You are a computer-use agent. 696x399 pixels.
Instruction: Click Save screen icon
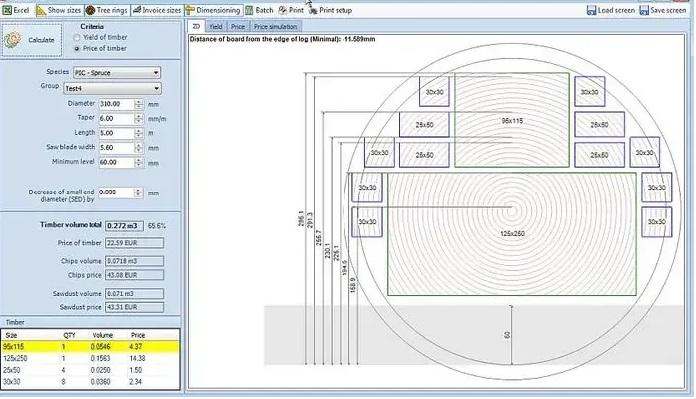click(644, 10)
